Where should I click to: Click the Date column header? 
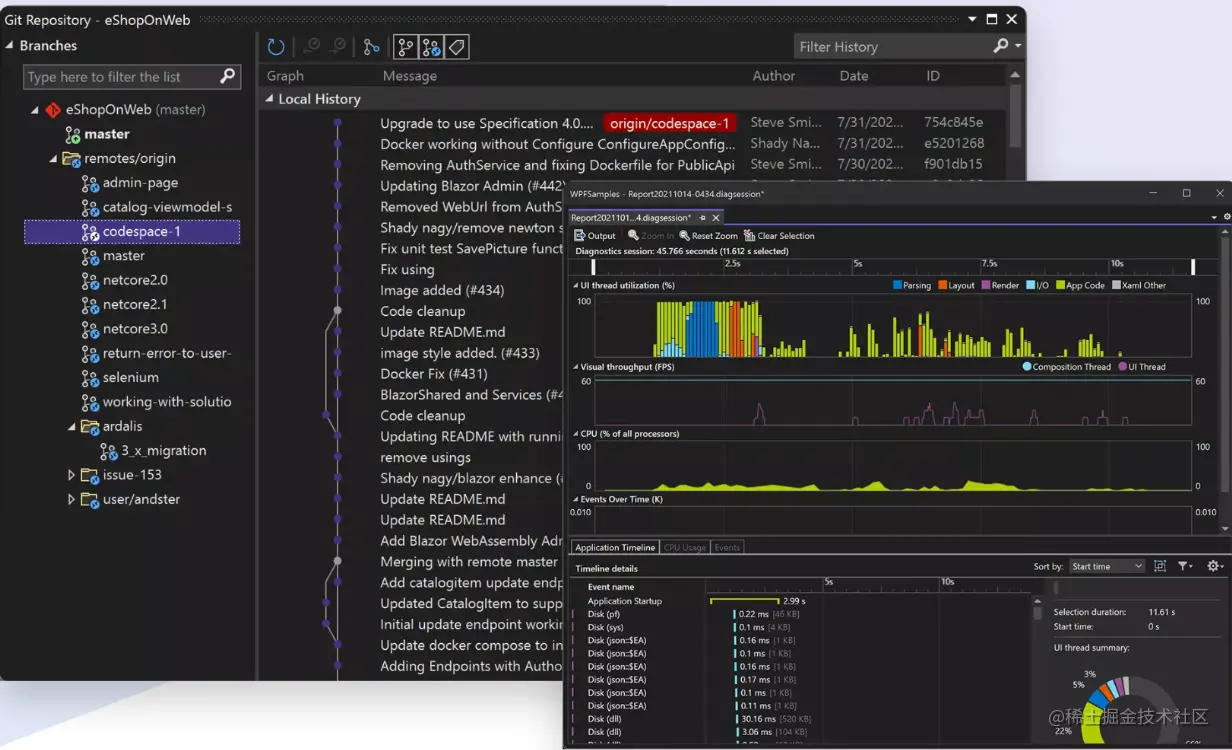(x=854, y=76)
